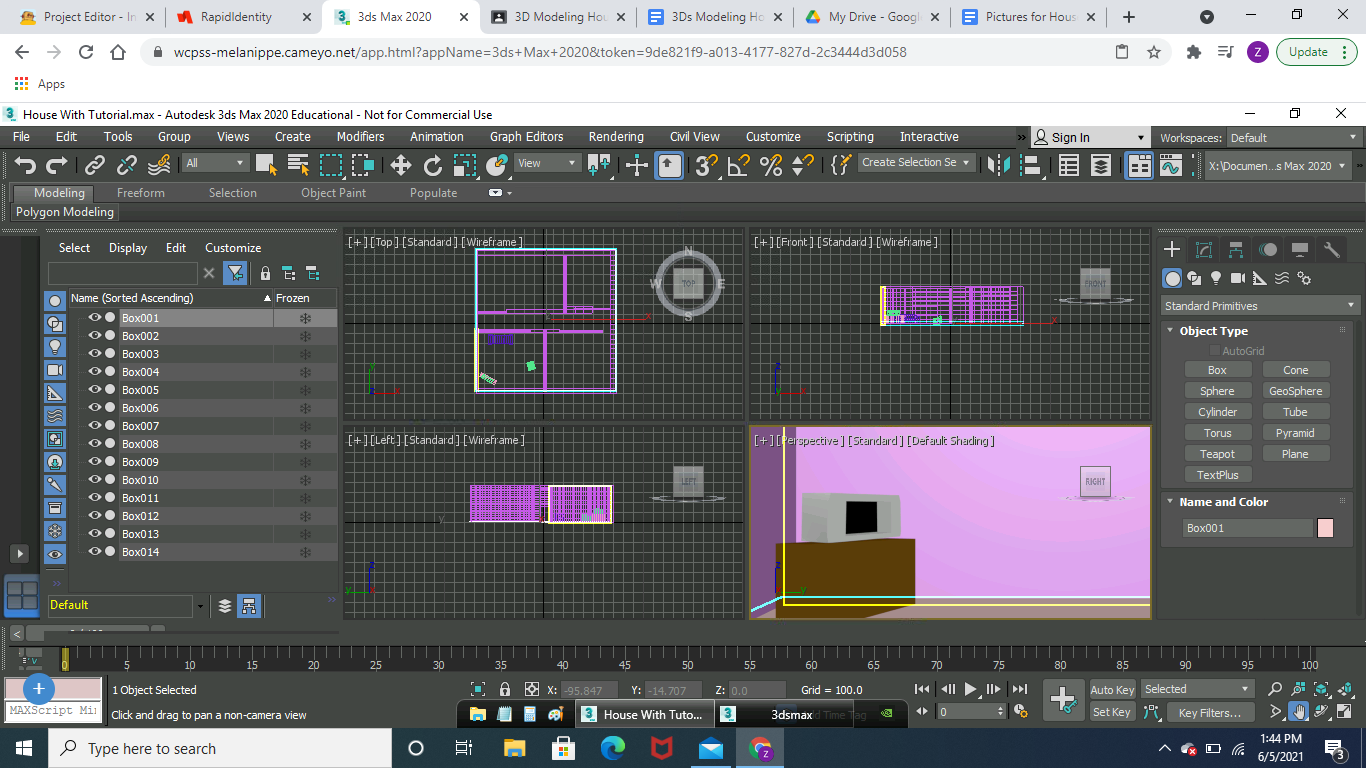Switch to the Object Paint ribbon tab
This screenshot has height=768, width=1366.
333,193
